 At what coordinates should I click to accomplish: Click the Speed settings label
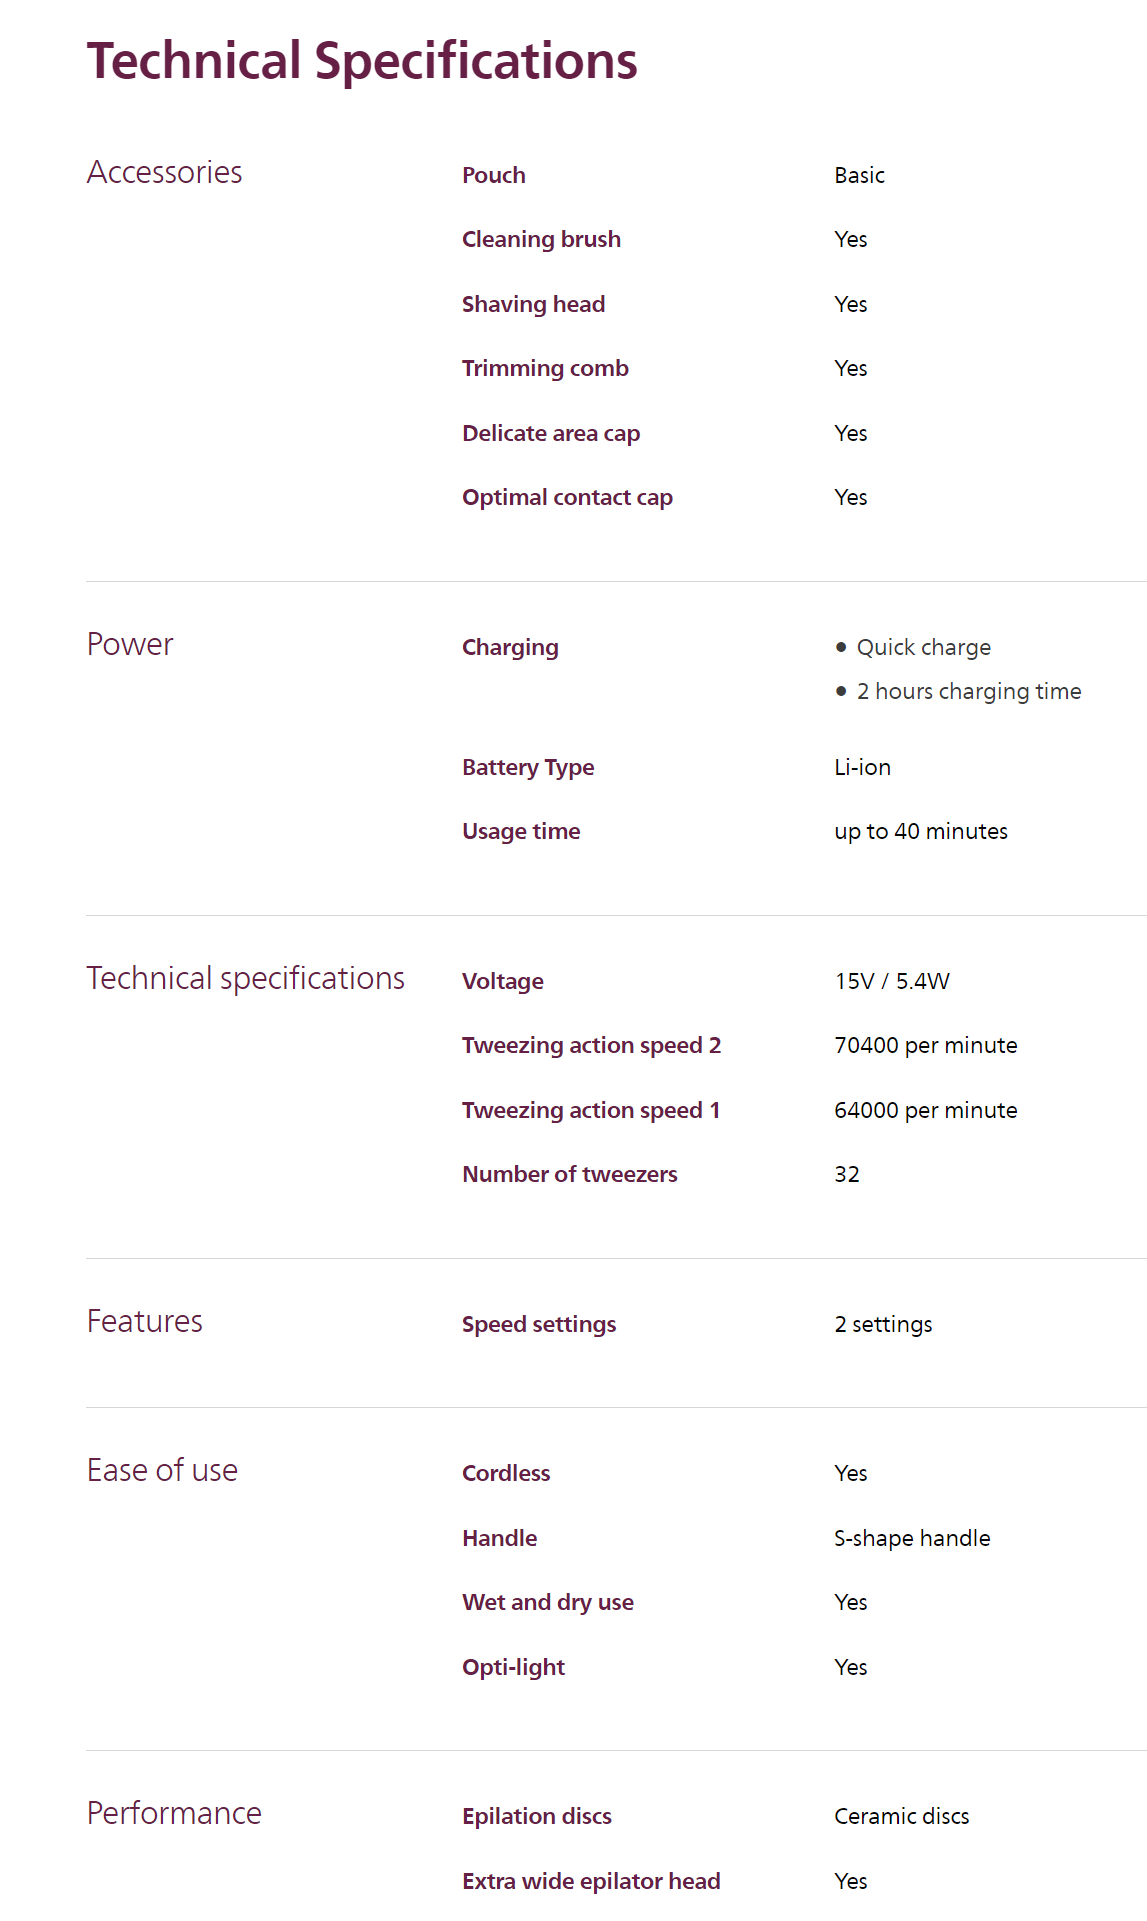coord(539,1324)
